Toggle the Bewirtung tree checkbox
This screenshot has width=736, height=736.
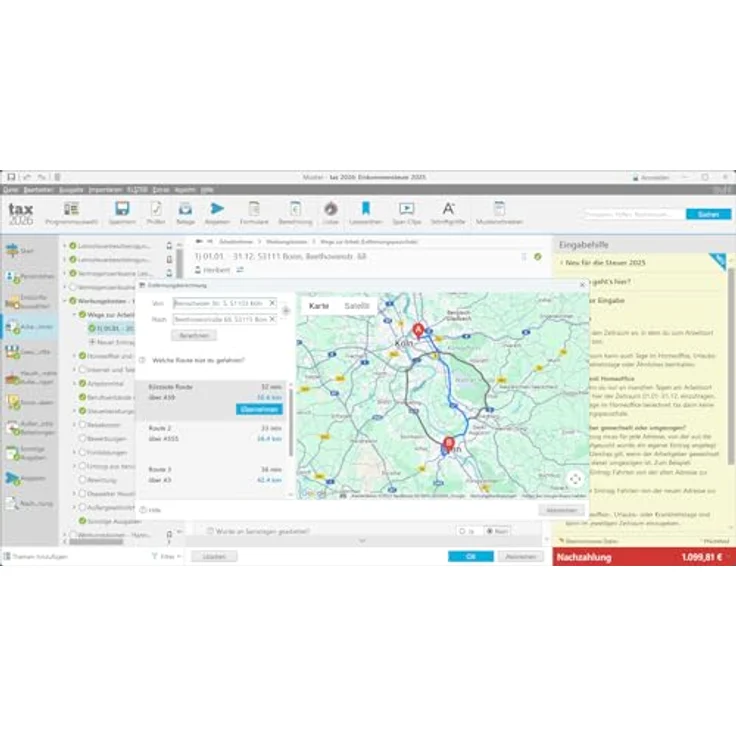(x=82, y=480)
